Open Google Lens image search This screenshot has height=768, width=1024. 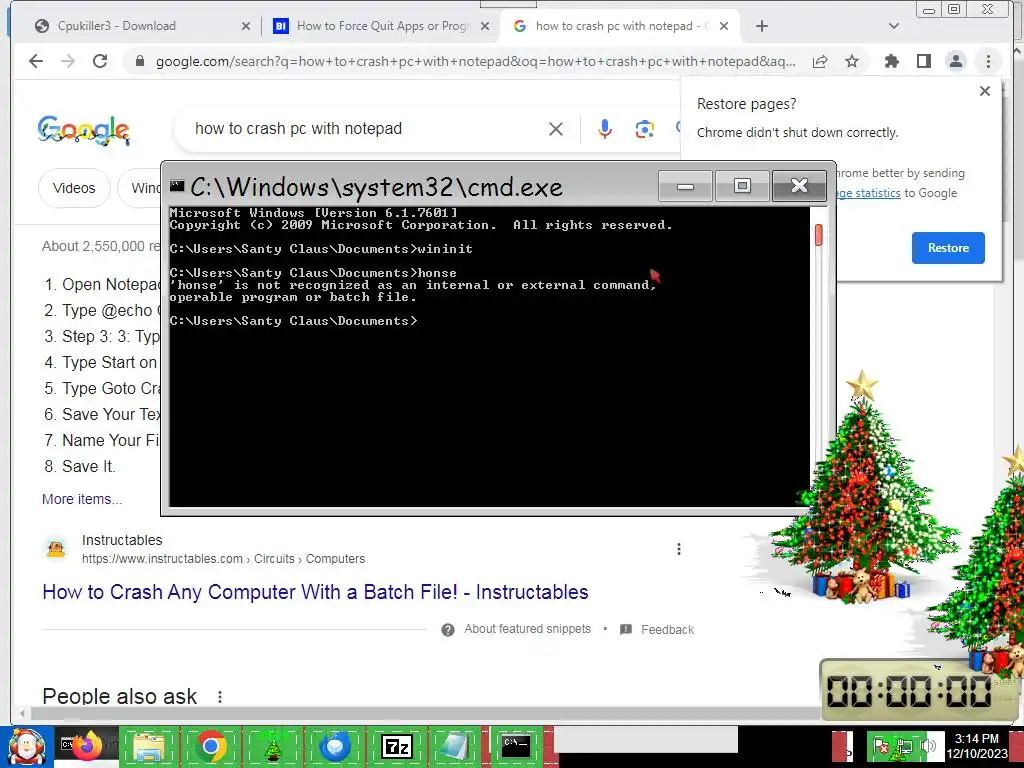click(x=645, y=129)
